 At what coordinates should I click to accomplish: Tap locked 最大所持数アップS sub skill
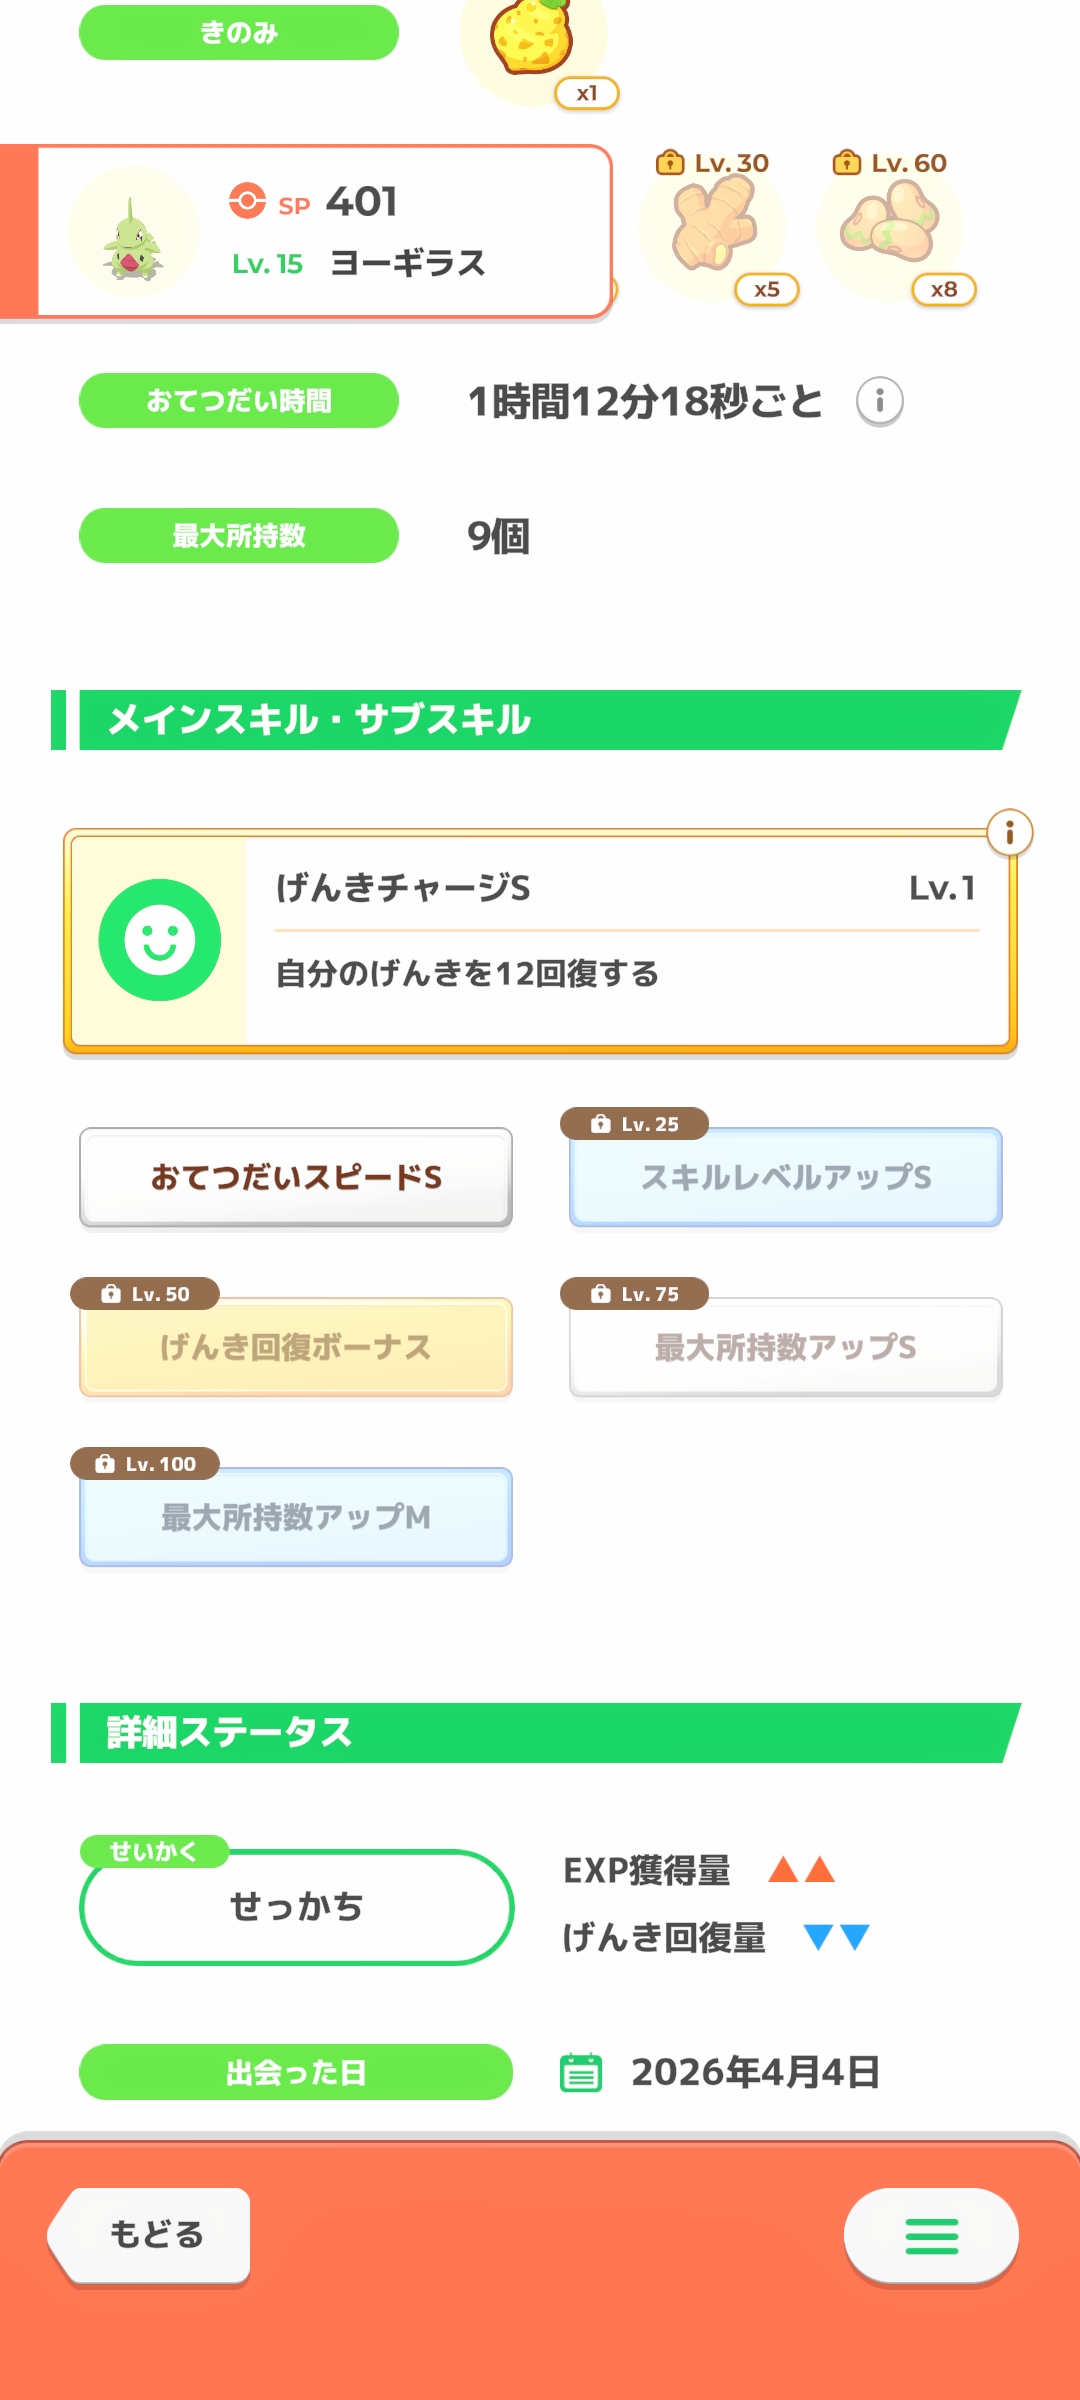point(786,1347)
